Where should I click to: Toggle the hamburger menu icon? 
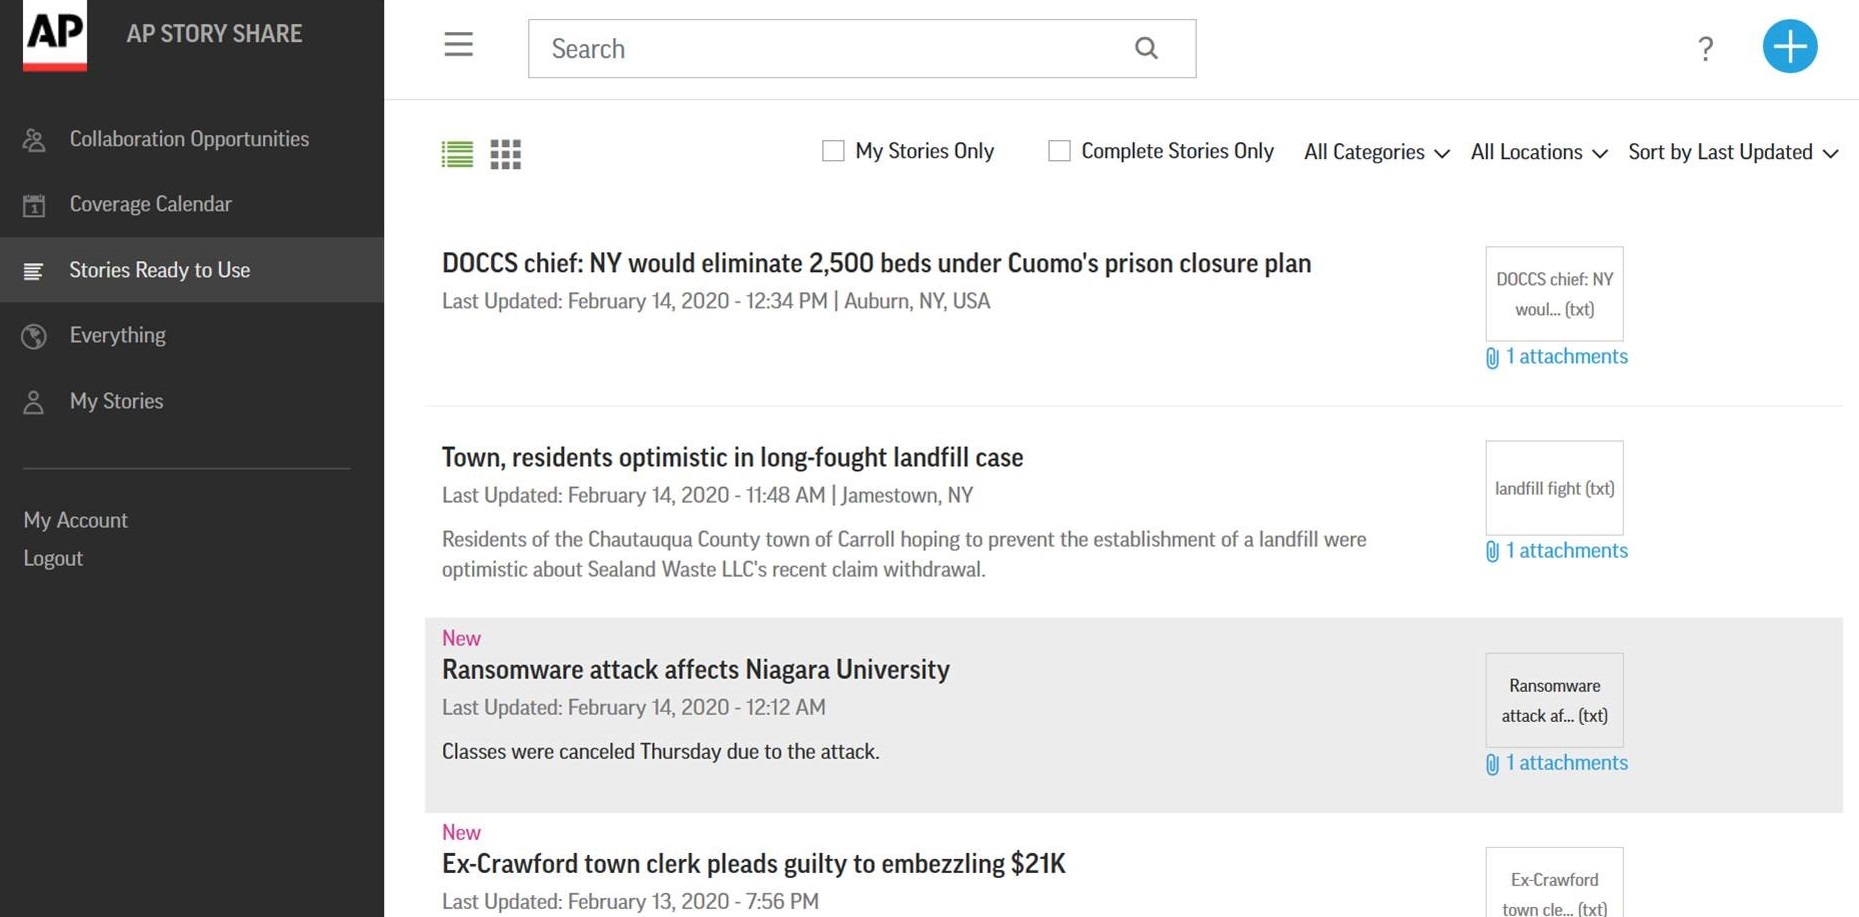click(458, 45)
